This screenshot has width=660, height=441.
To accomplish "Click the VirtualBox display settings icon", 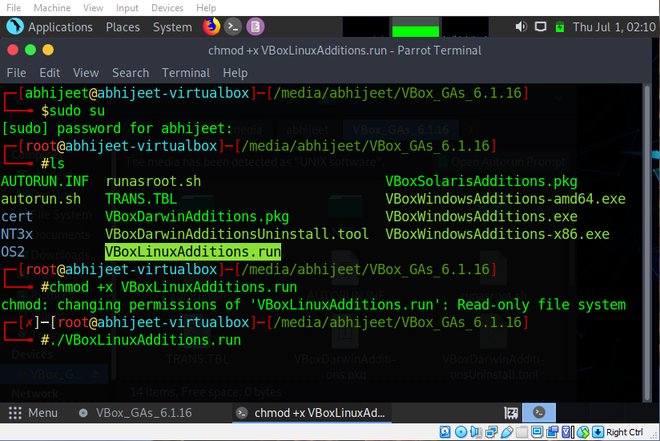I will click(537, 432).
